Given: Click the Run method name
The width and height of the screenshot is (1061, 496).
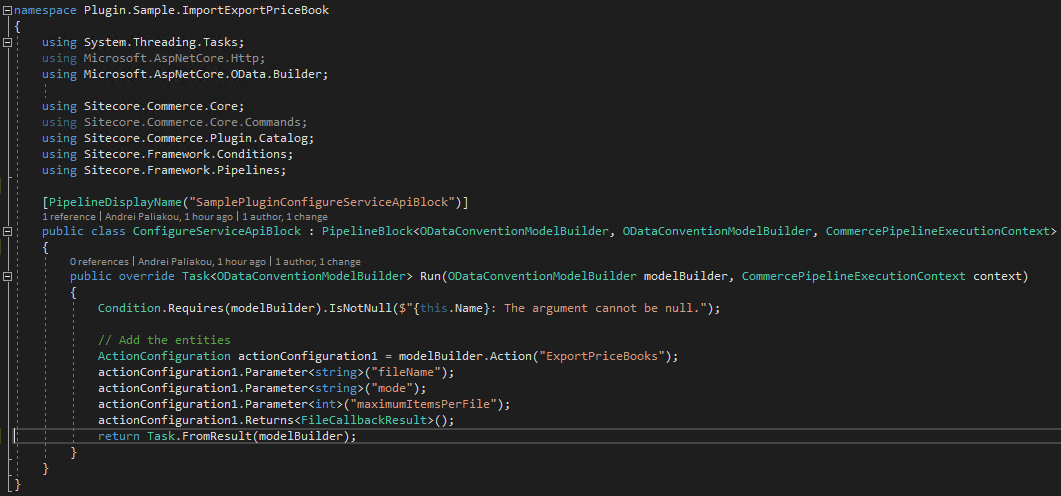Looking at the screenshot, I should [430, 276].
